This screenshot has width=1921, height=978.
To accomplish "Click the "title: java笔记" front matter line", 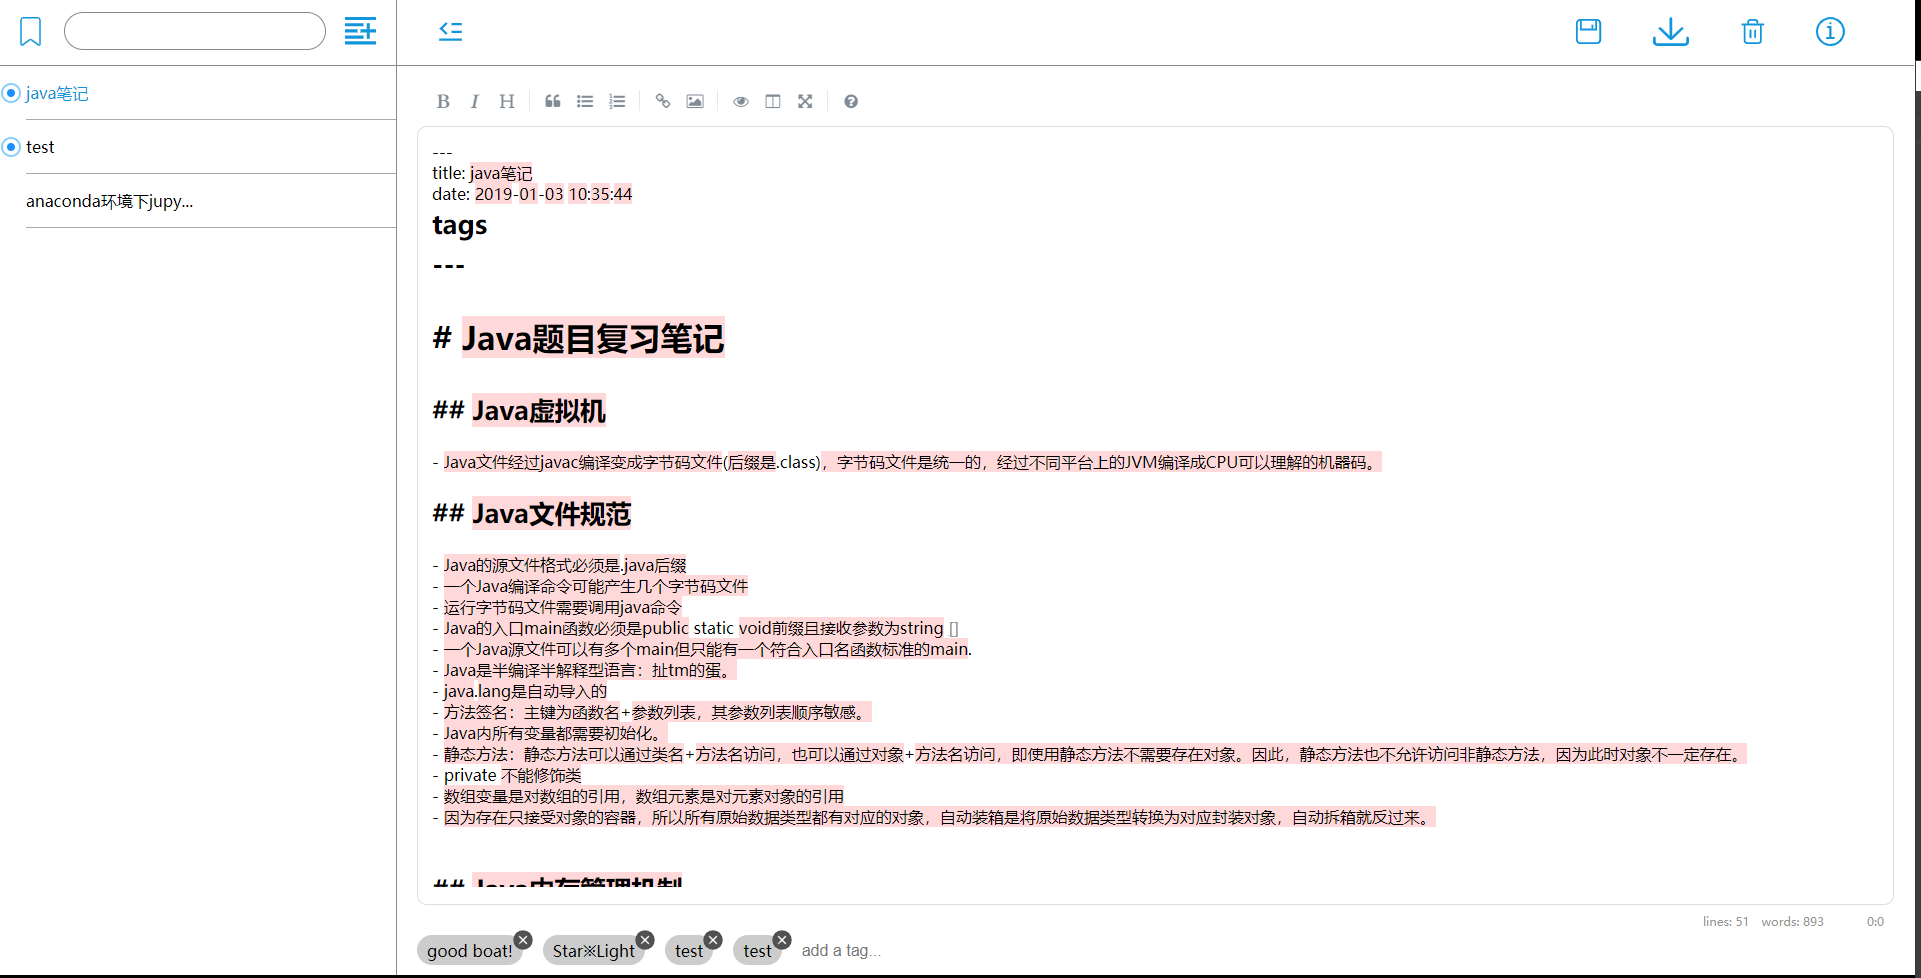I will [482, 173].
